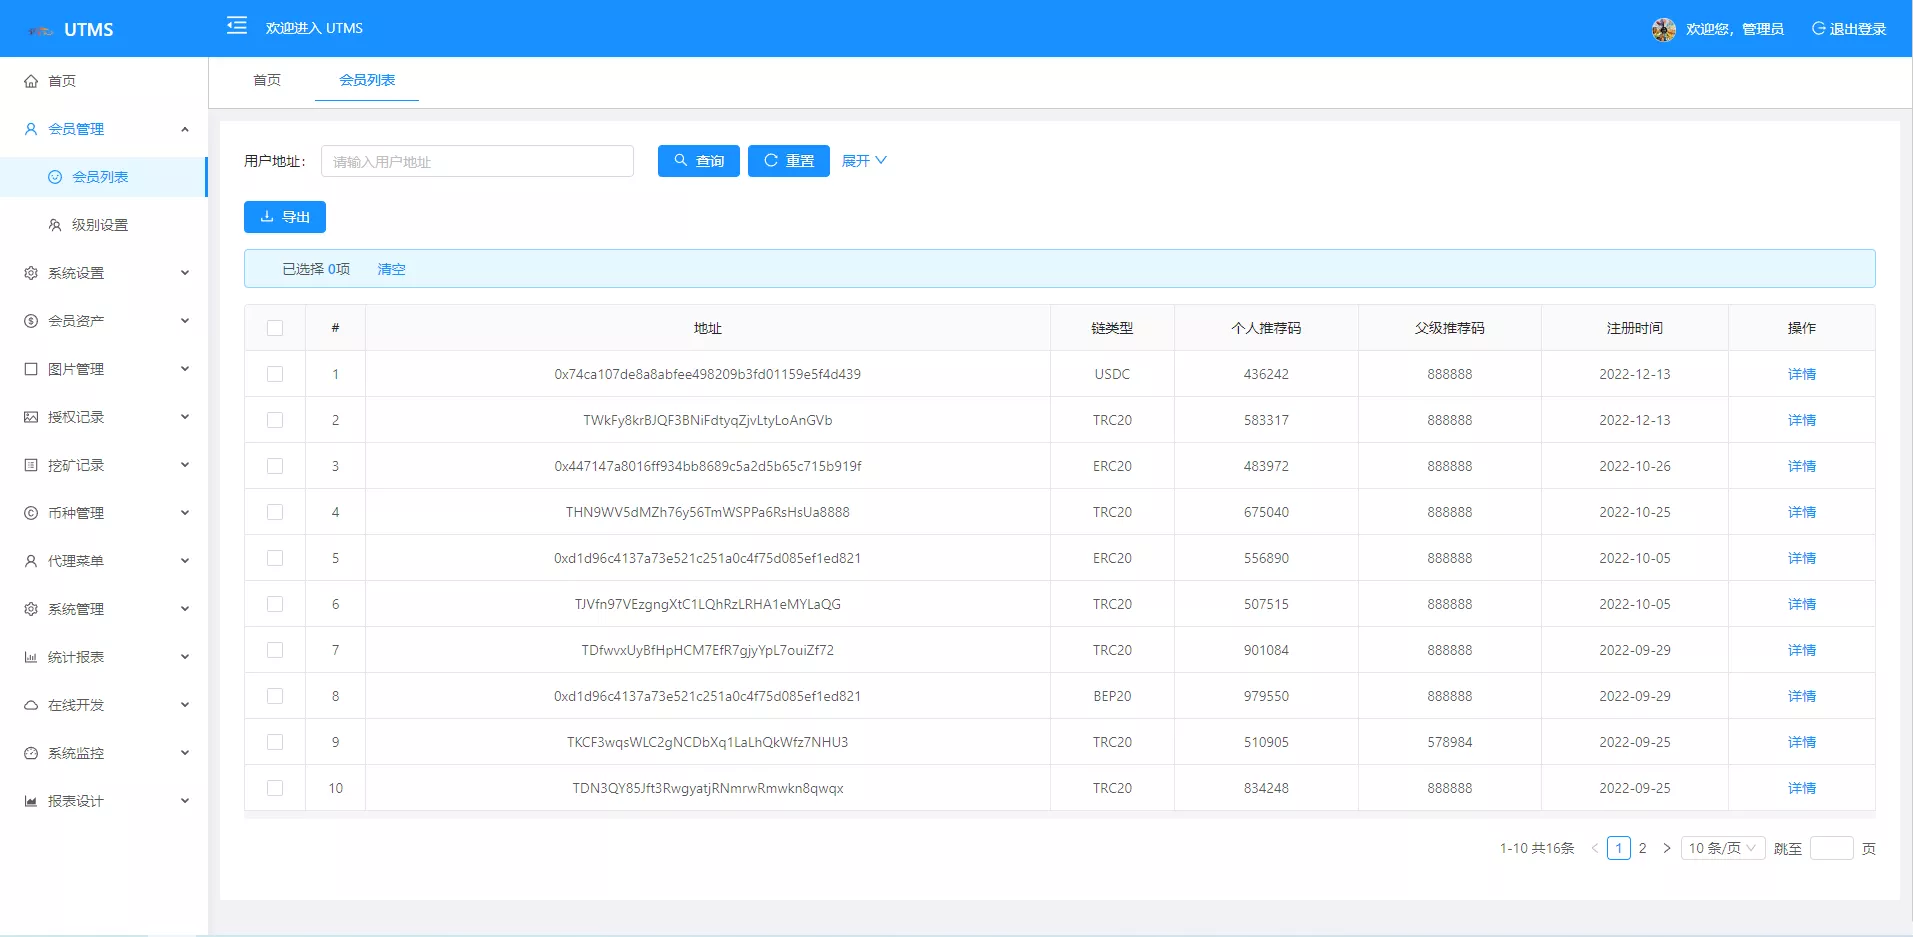Go to page 2 in pagination

1642,848
